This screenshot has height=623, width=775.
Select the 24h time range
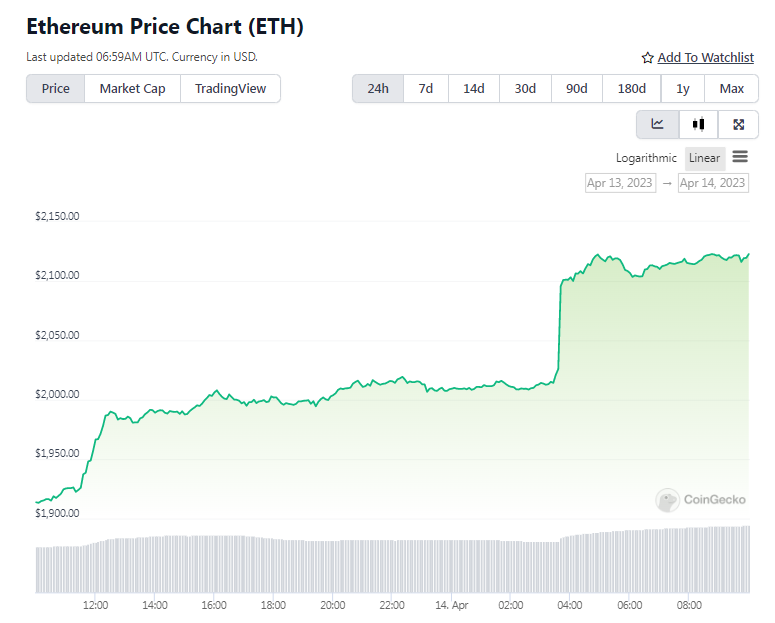point(378,89)
